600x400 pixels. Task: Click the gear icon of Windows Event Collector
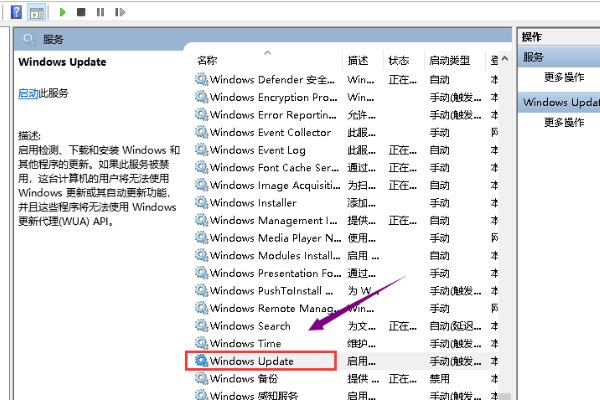click(201, 132)
